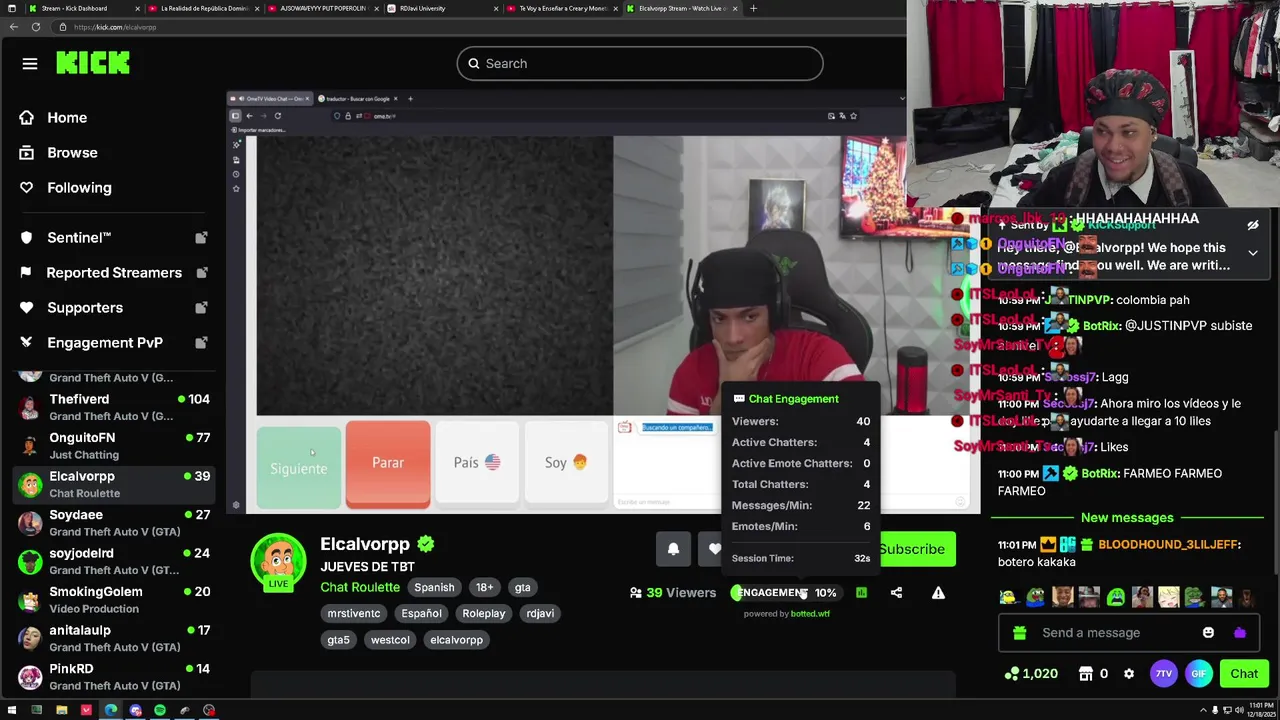This screenshot has width=1280, height=720.
Task: Click the verified badge next to Elcalvorpp
Action: (x=426, y=544)
